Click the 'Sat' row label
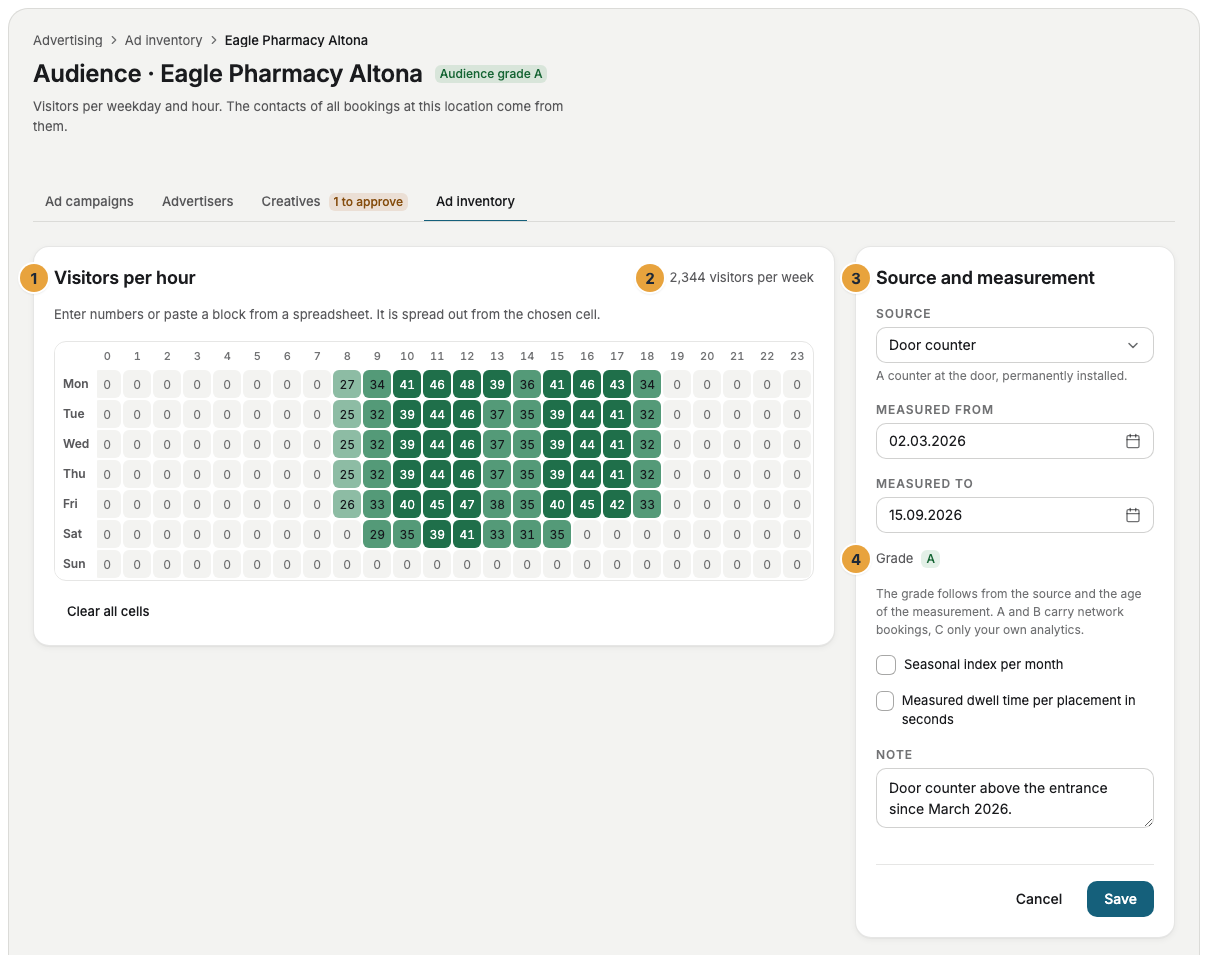1208x955 pixels. pyautogui.click(x=73, y=534)
